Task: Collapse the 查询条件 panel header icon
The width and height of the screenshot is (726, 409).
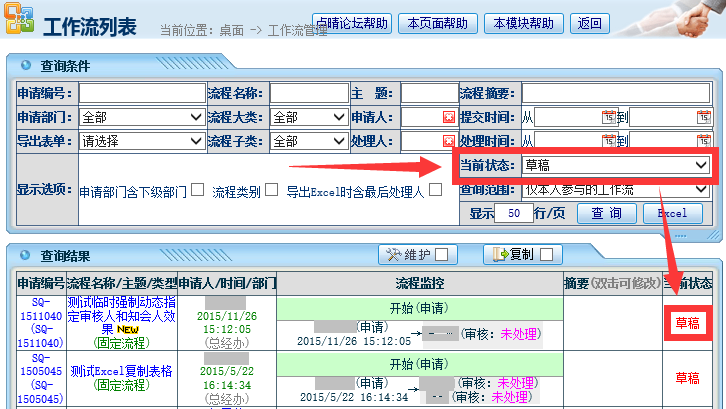Action: (25, 66)
